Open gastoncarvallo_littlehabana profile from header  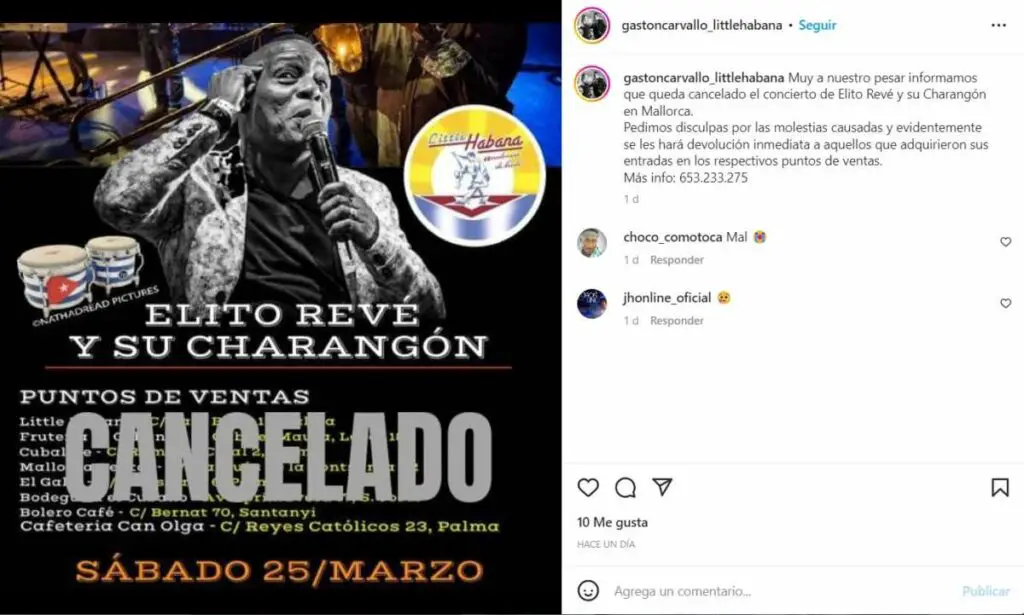(701, 25)
